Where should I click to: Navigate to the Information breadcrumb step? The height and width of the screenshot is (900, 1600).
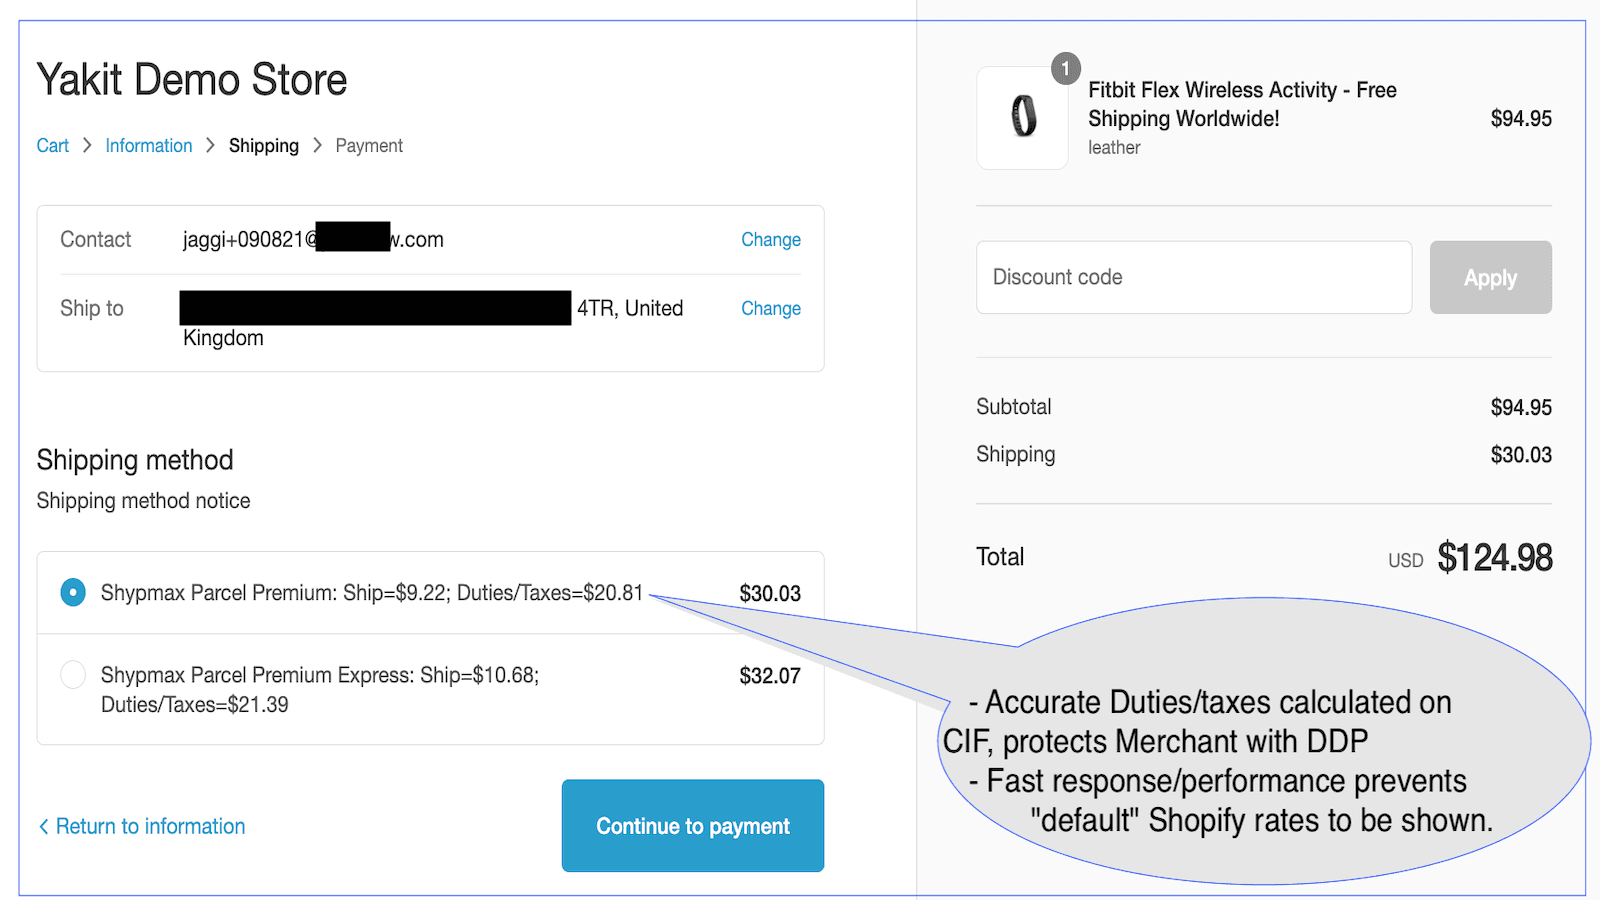pos(149,145)
